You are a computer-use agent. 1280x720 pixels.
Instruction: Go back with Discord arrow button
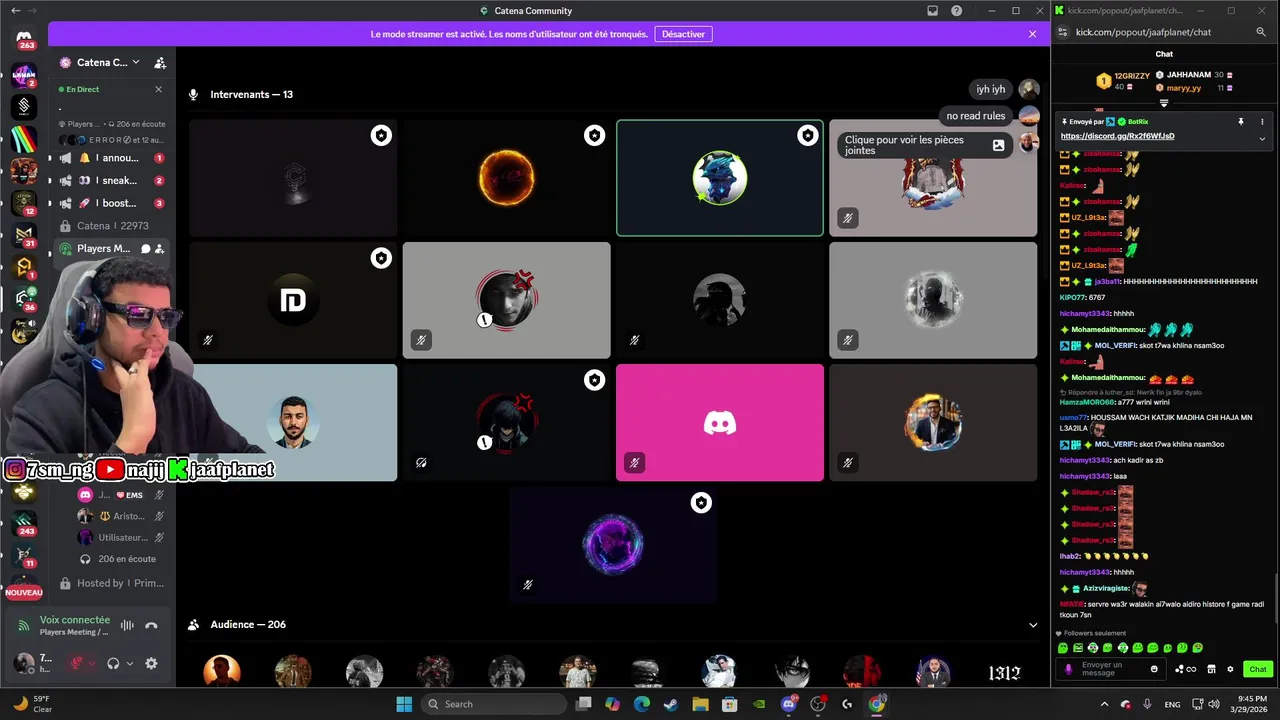click(x=15, y=11)
